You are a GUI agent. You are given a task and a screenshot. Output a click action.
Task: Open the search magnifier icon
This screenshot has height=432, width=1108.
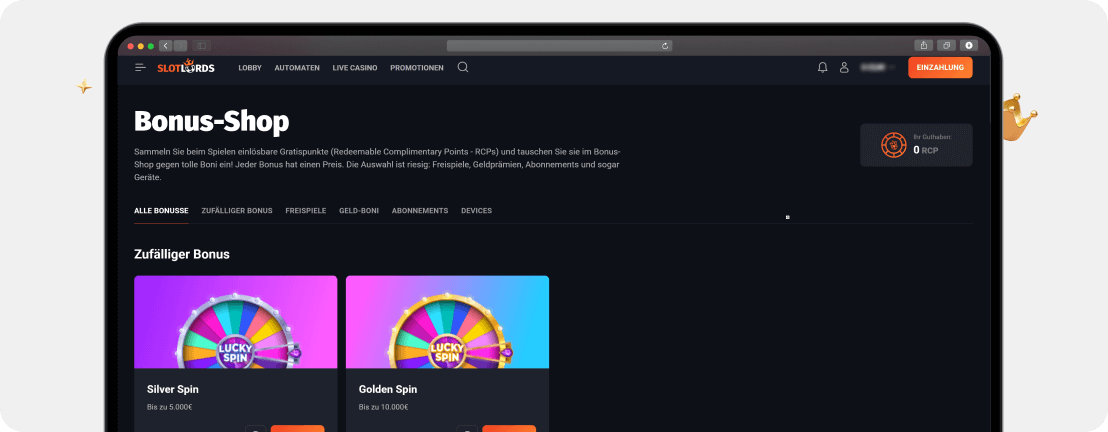click(463, 67)
